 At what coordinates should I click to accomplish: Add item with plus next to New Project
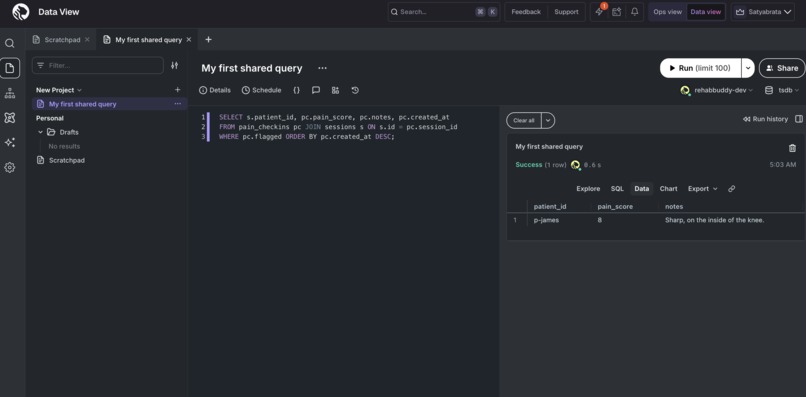tap(177, 89)
